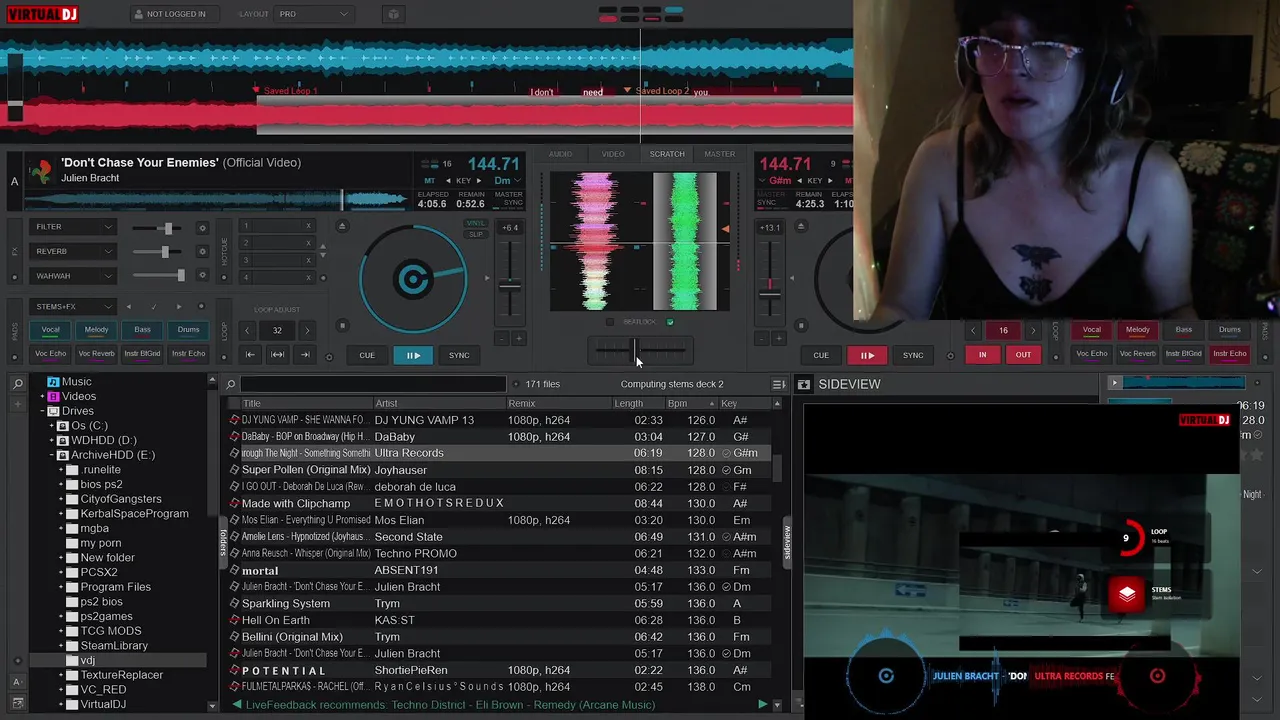
Task: Click the crossfader slider
Action: pyautogui.click(x=639, y=349)
